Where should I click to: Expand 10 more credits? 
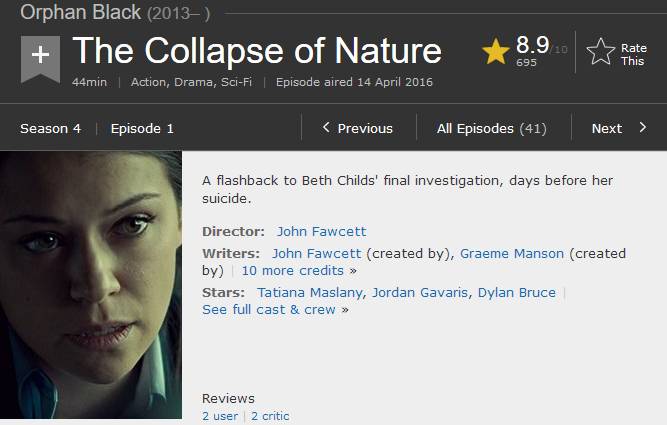click(x=293, y=270)
